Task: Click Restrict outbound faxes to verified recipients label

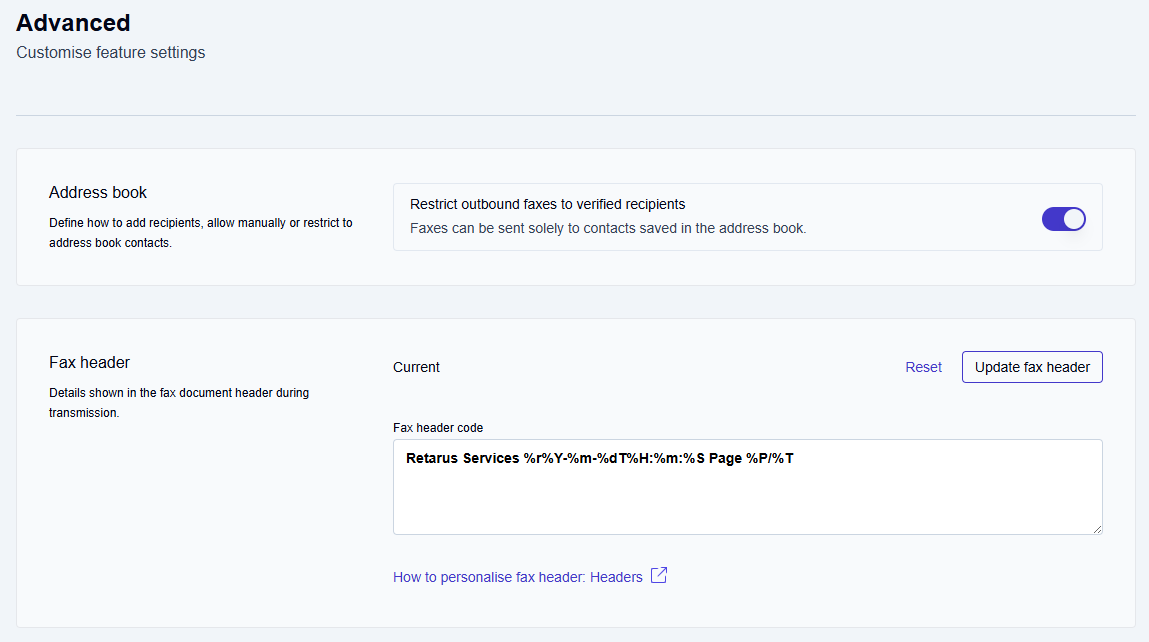Action: pyautogui.click(x=547, y=204)
